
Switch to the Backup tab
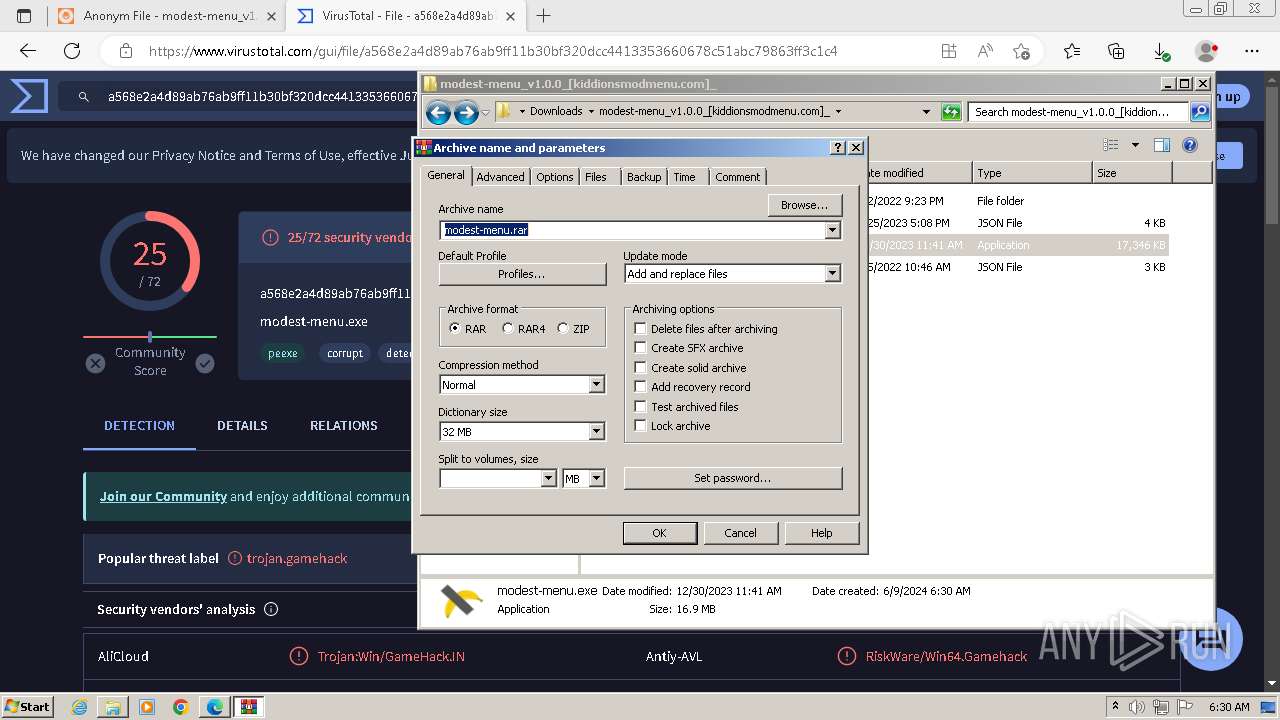click(644, 177)
